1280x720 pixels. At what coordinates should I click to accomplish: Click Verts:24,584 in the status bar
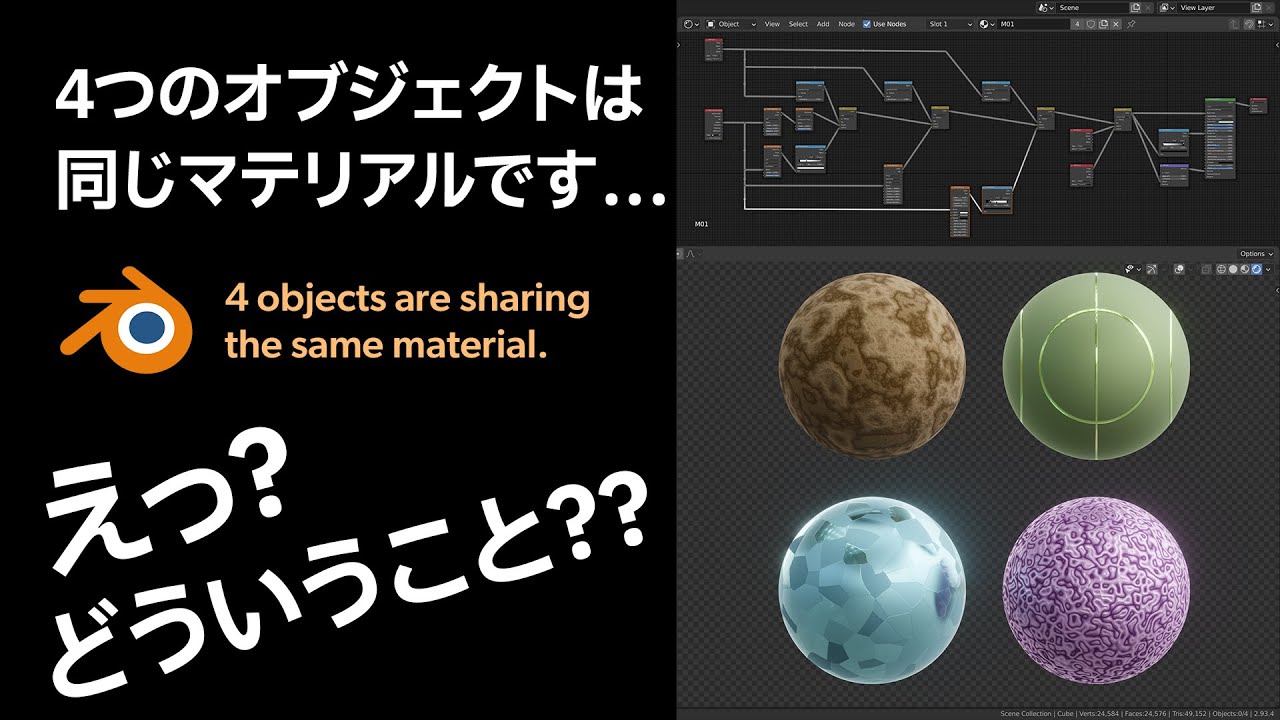click(1097, 713)
